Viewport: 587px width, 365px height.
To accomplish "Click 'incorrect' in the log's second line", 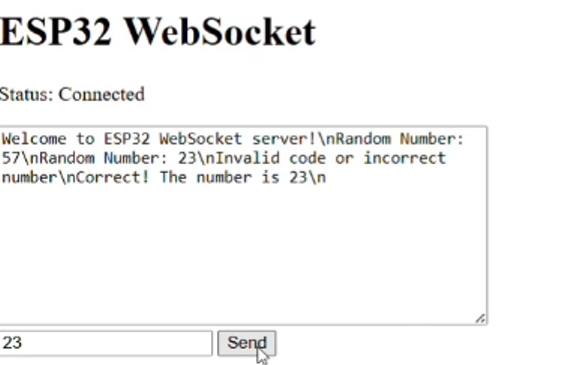I will coord(405,158).
